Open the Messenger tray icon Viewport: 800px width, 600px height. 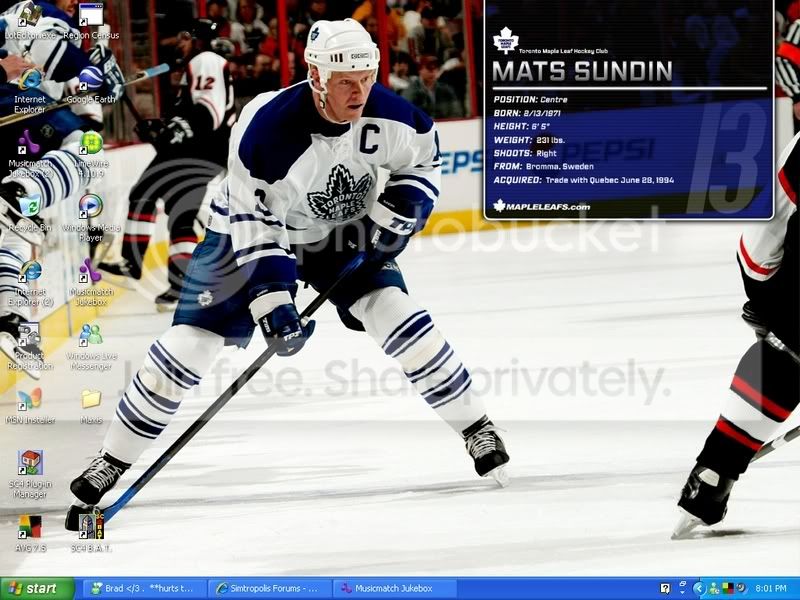[x=713, y=589]
